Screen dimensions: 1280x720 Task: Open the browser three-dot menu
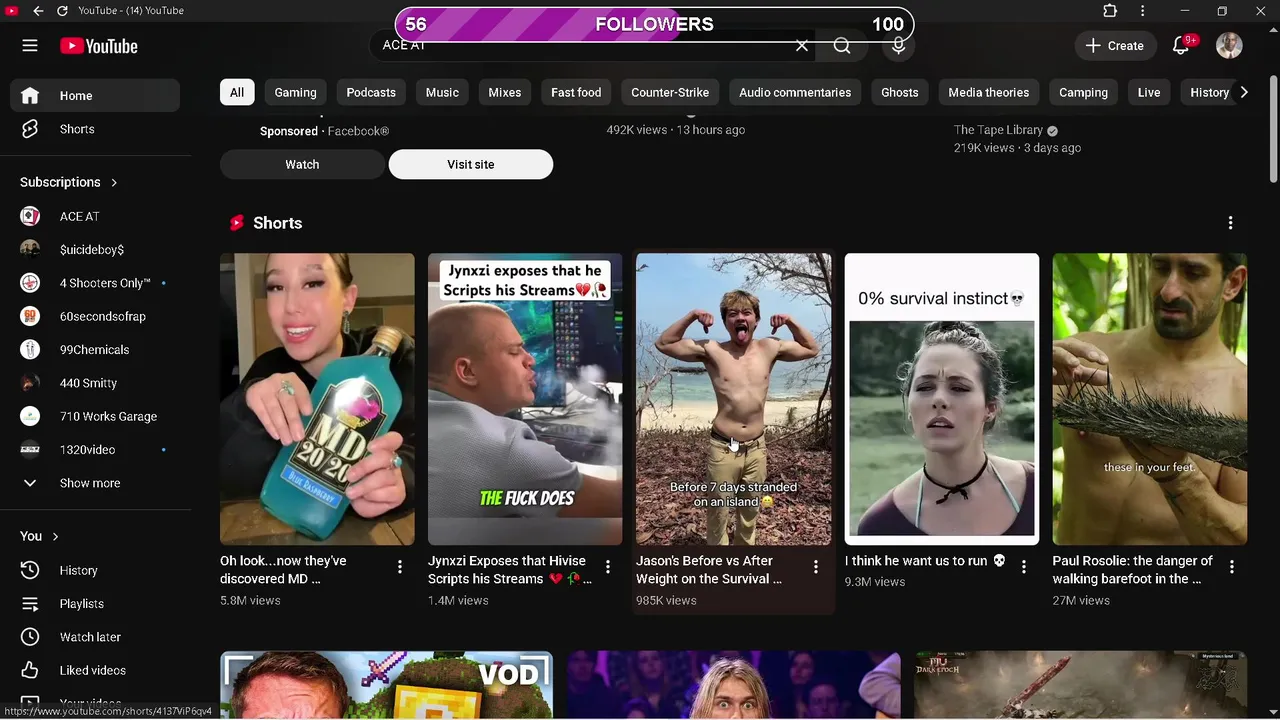(x=1142, y=11)
